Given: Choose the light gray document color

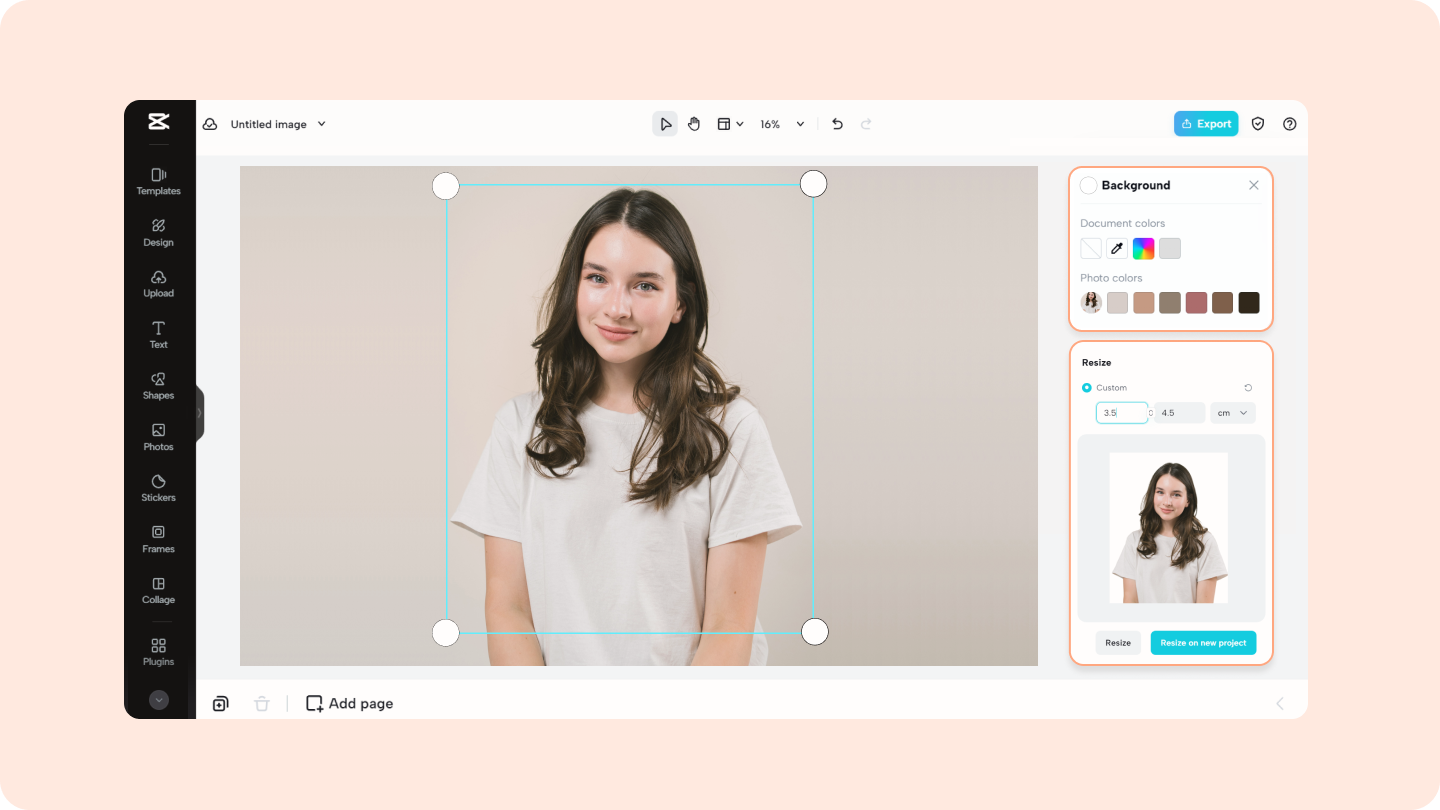Looking at the screenshot, I should tap(1170, 248).
